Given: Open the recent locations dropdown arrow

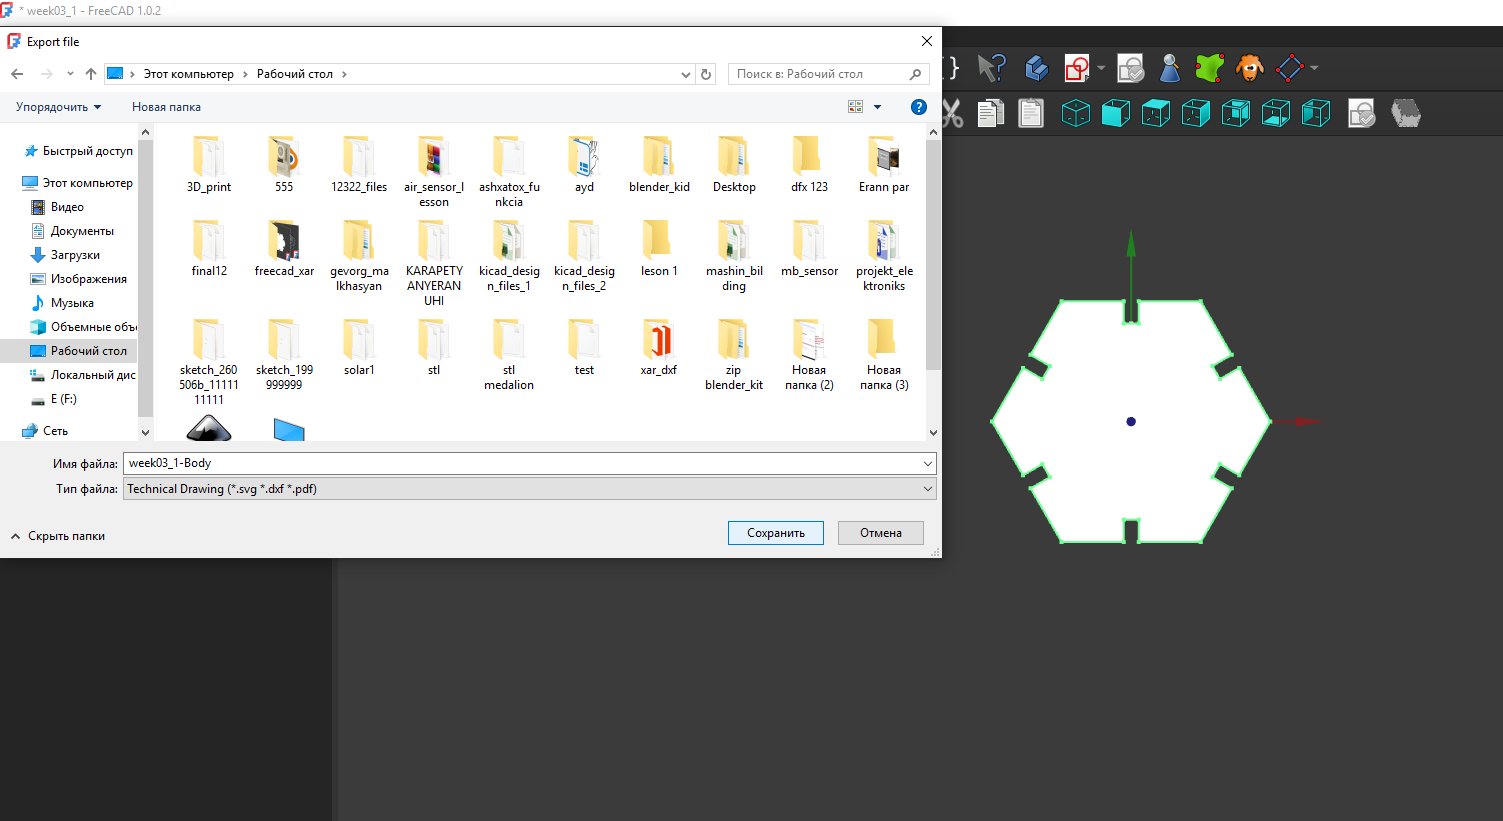Looking at the screenshot, I should coord(70,74).
